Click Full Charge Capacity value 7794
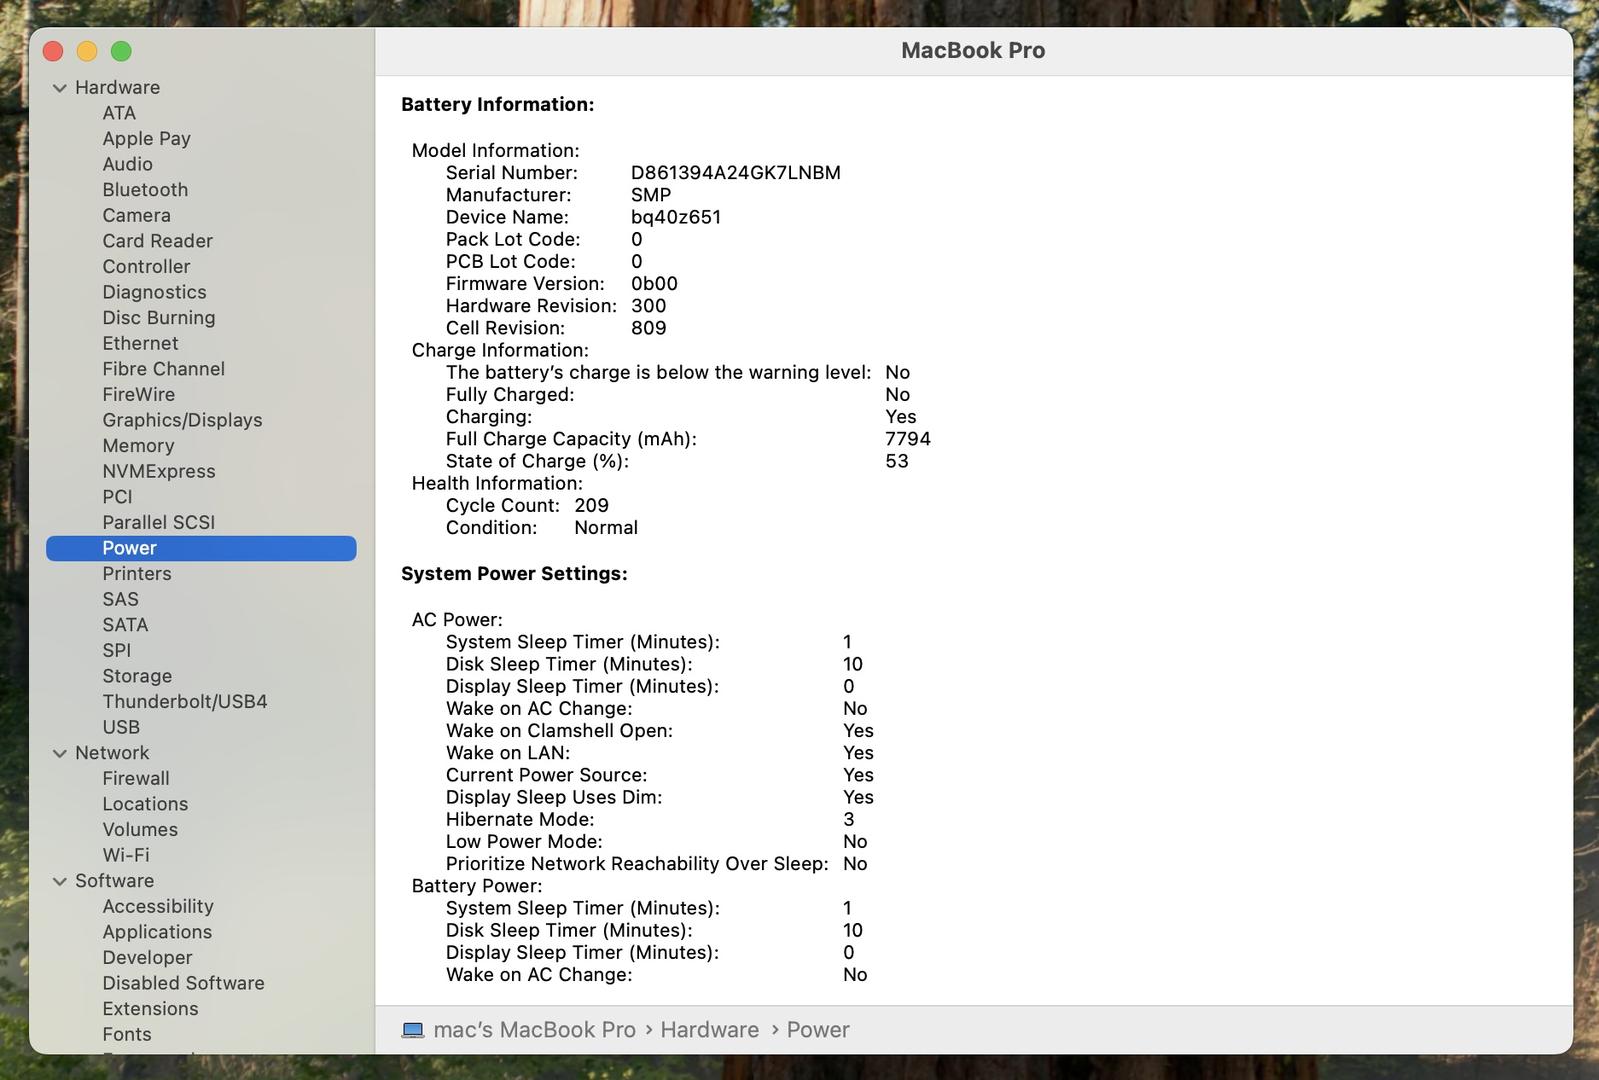1599x1080 pixels. tap(908, 439)
